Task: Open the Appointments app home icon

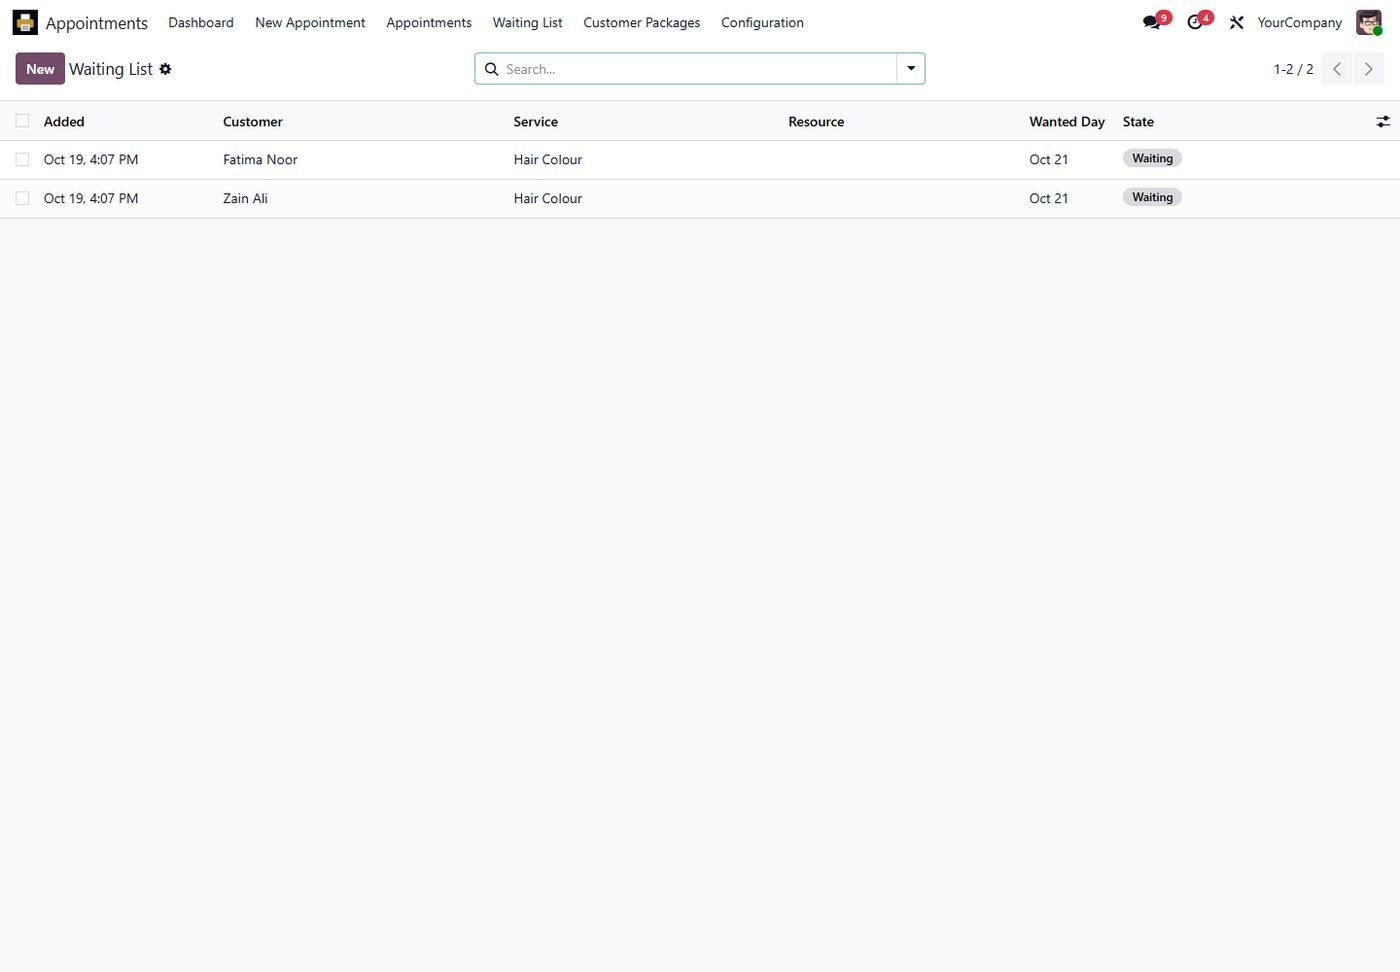Action: (25, 22)
